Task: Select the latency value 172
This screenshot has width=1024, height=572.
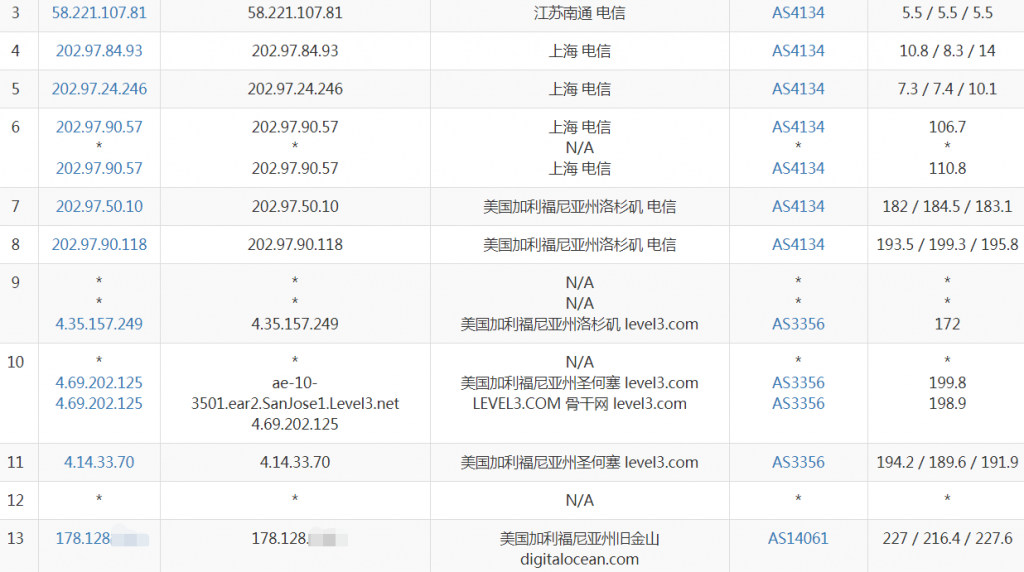Action: 947,324
